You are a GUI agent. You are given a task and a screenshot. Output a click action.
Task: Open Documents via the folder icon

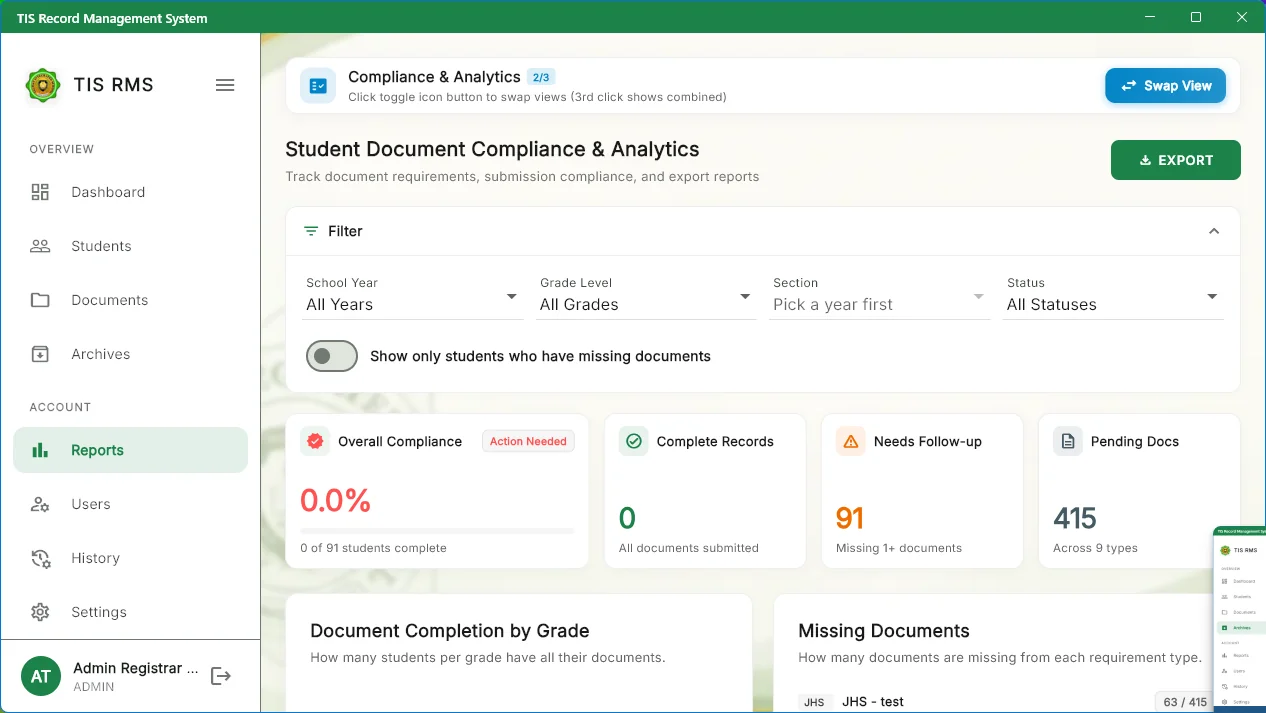tap(40, 300)
